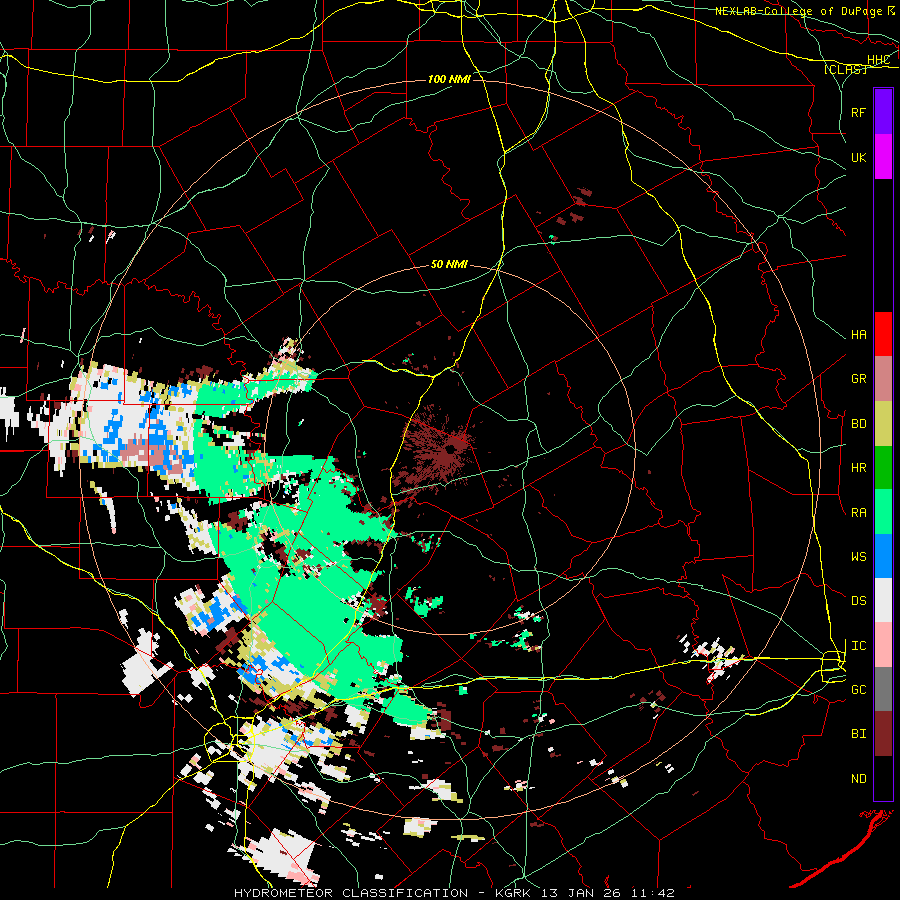Click the 'BI' legend label

[858, 734]
